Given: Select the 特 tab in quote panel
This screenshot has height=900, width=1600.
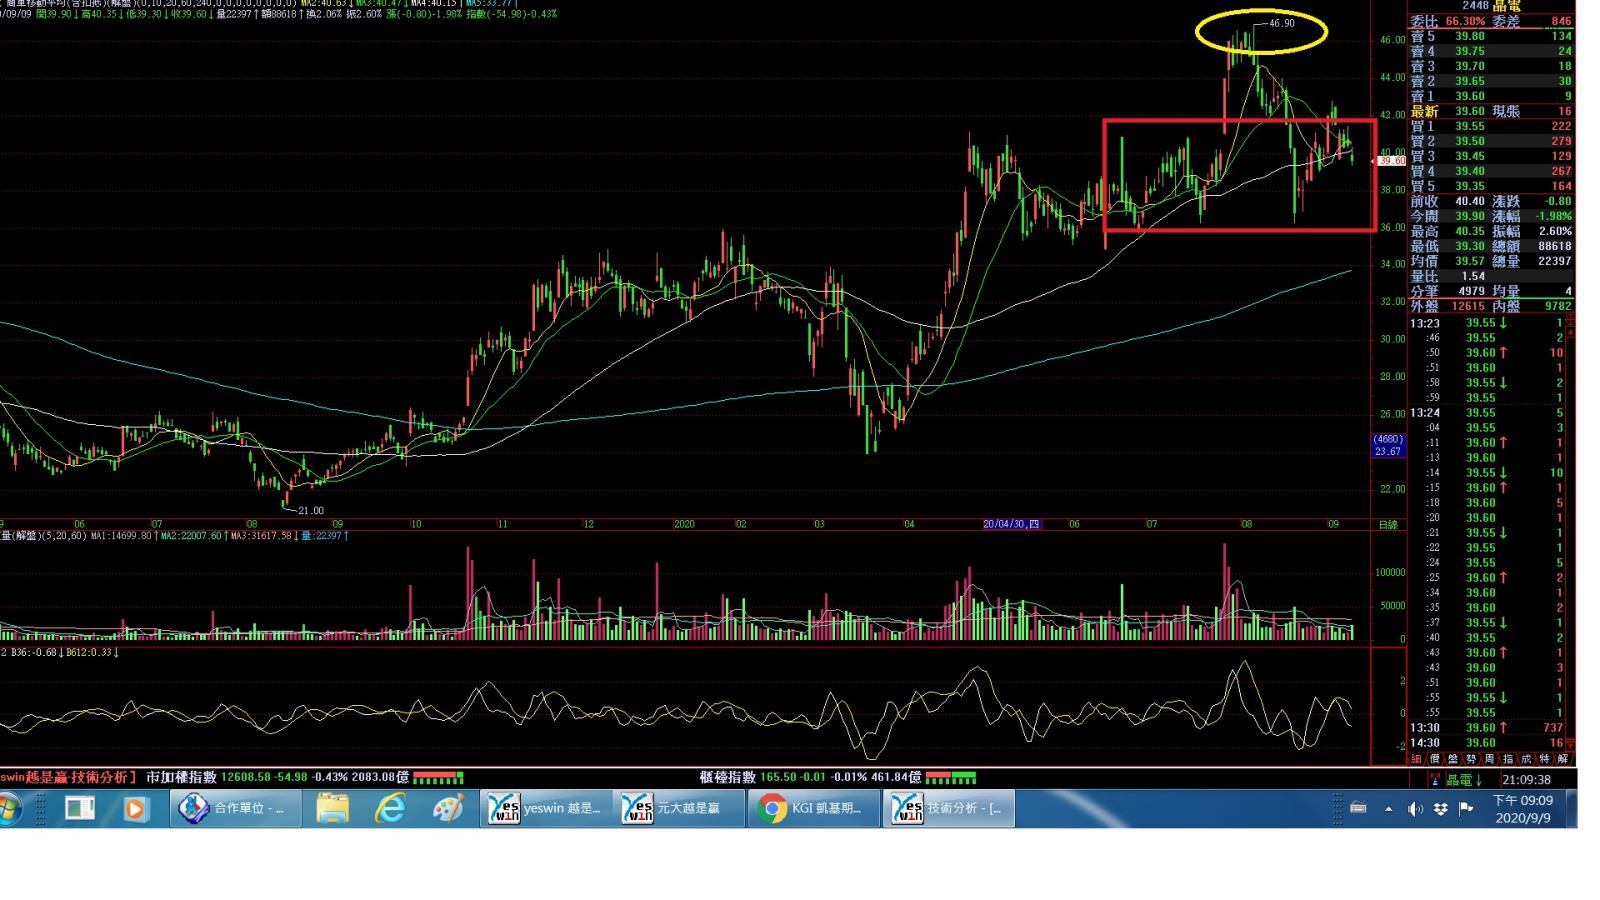Looking at the screenshot, I should (1544, 759).
